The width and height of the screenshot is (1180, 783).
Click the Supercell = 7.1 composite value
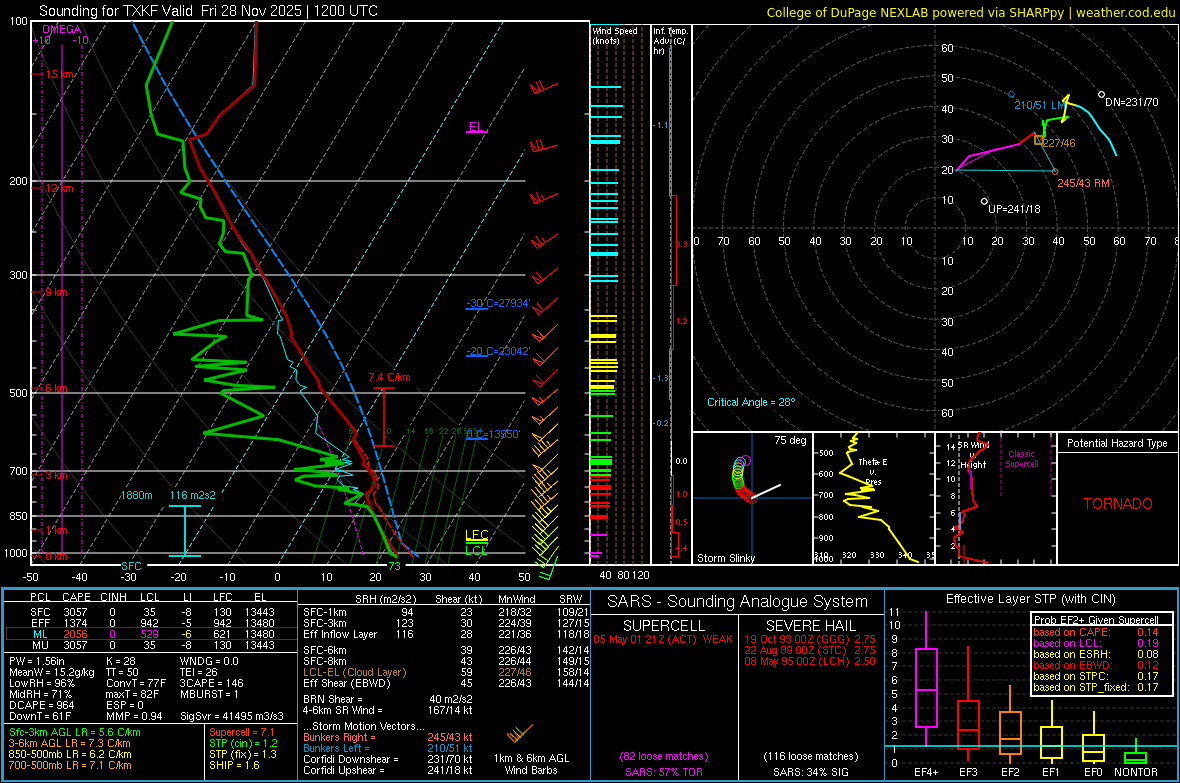coord(242,732)
